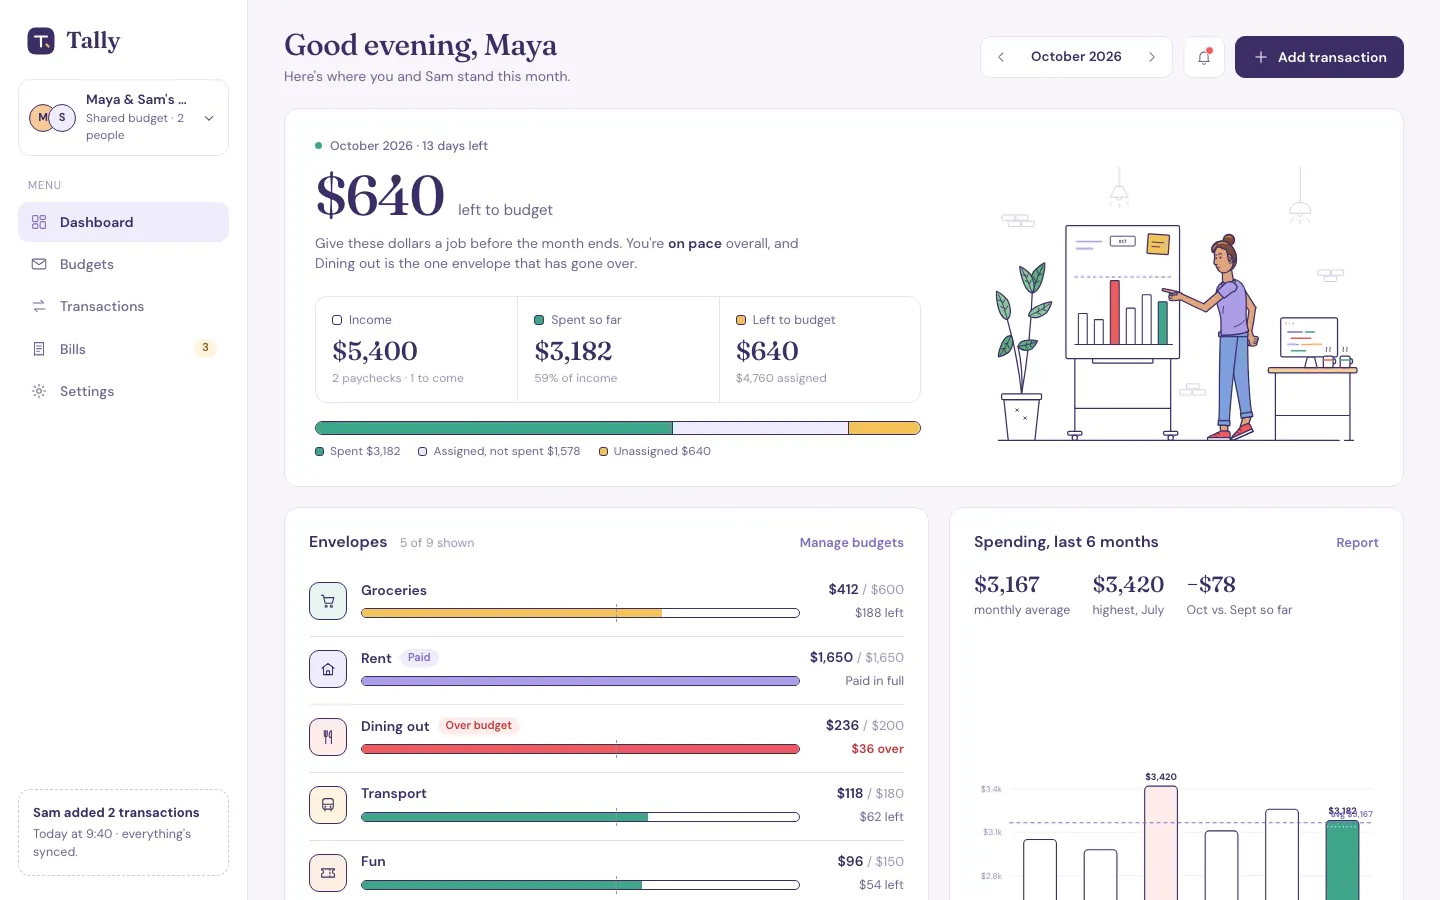Open the Dashboard menu item
The image size is (1440, 900).
tap(123, 222)
